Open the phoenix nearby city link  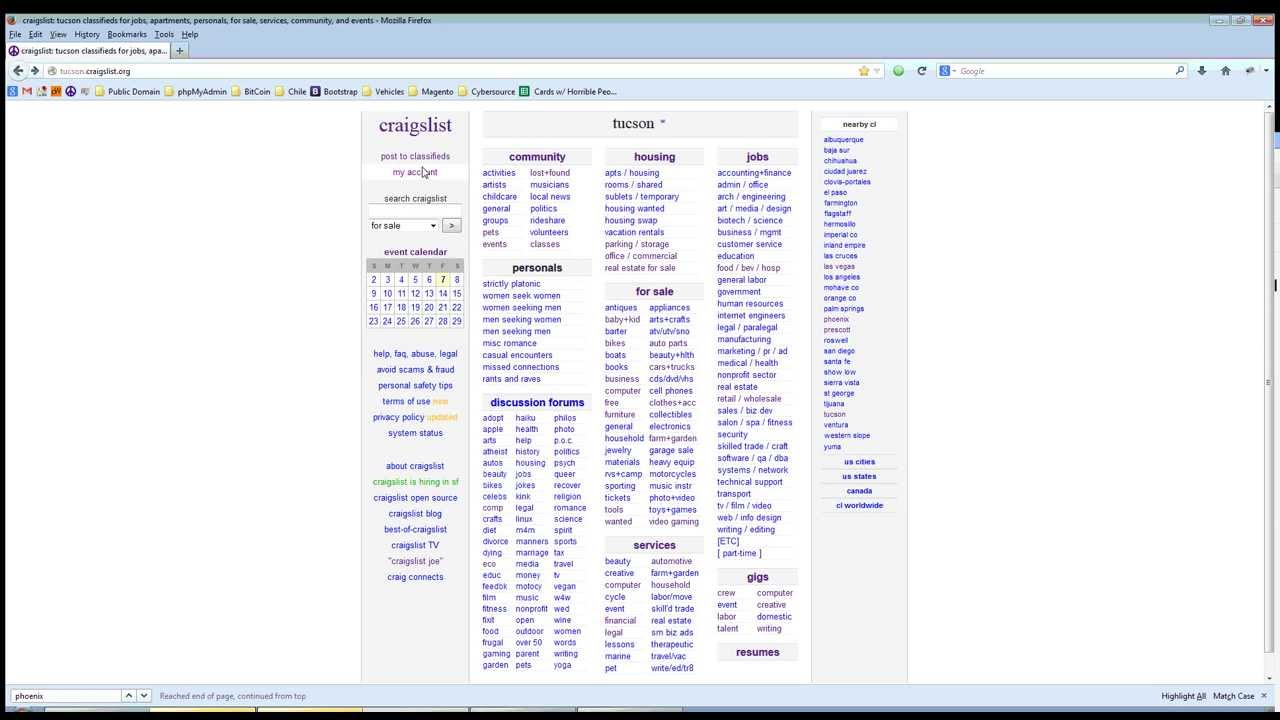click(x=836, y=319)
